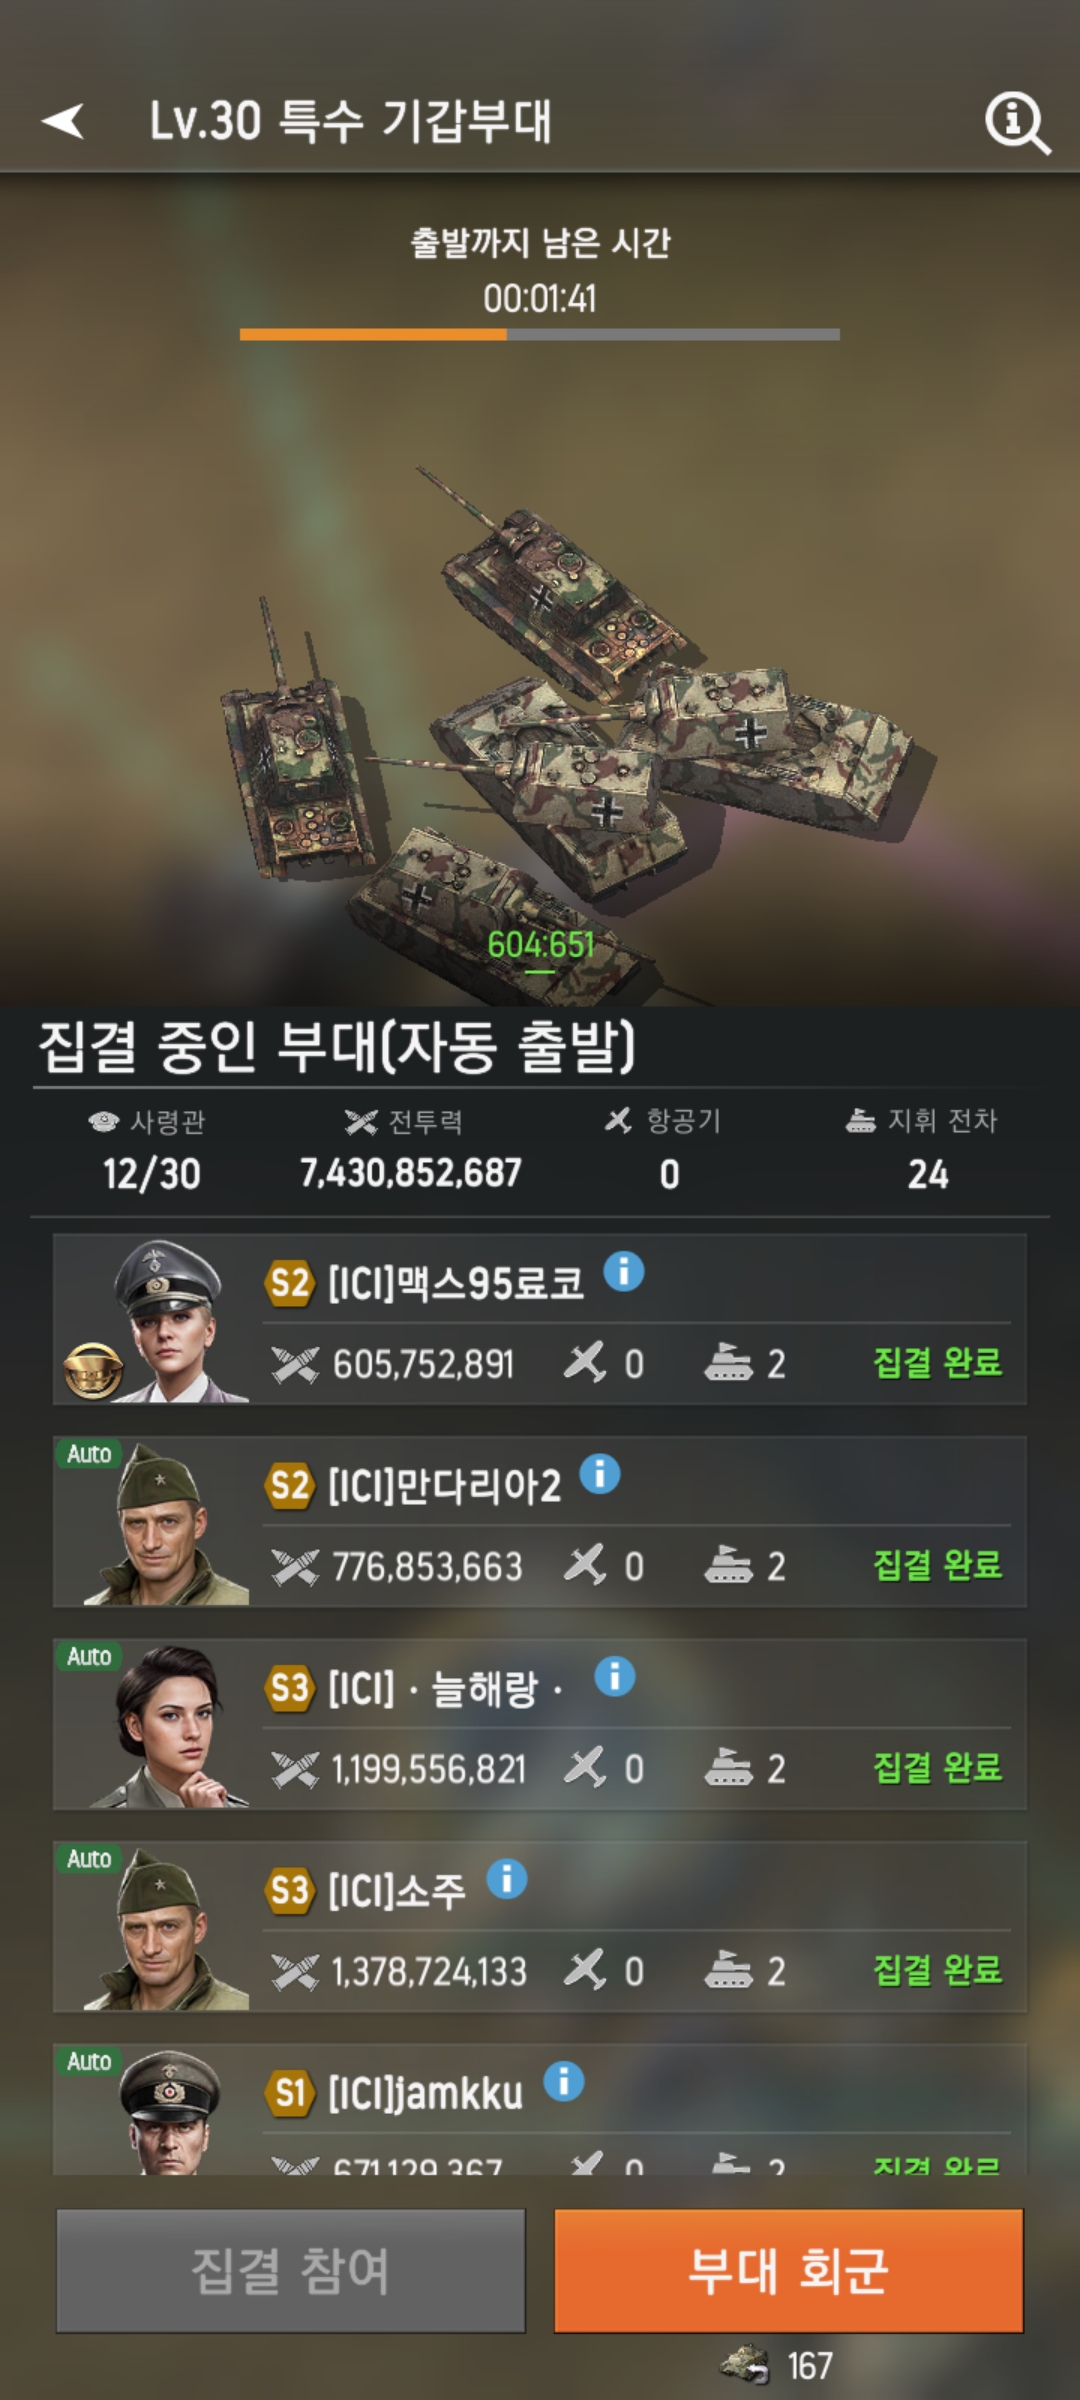
Task: Tap the gold medal badge on 맥스95료코 portrait
Action: (93, 1371)
